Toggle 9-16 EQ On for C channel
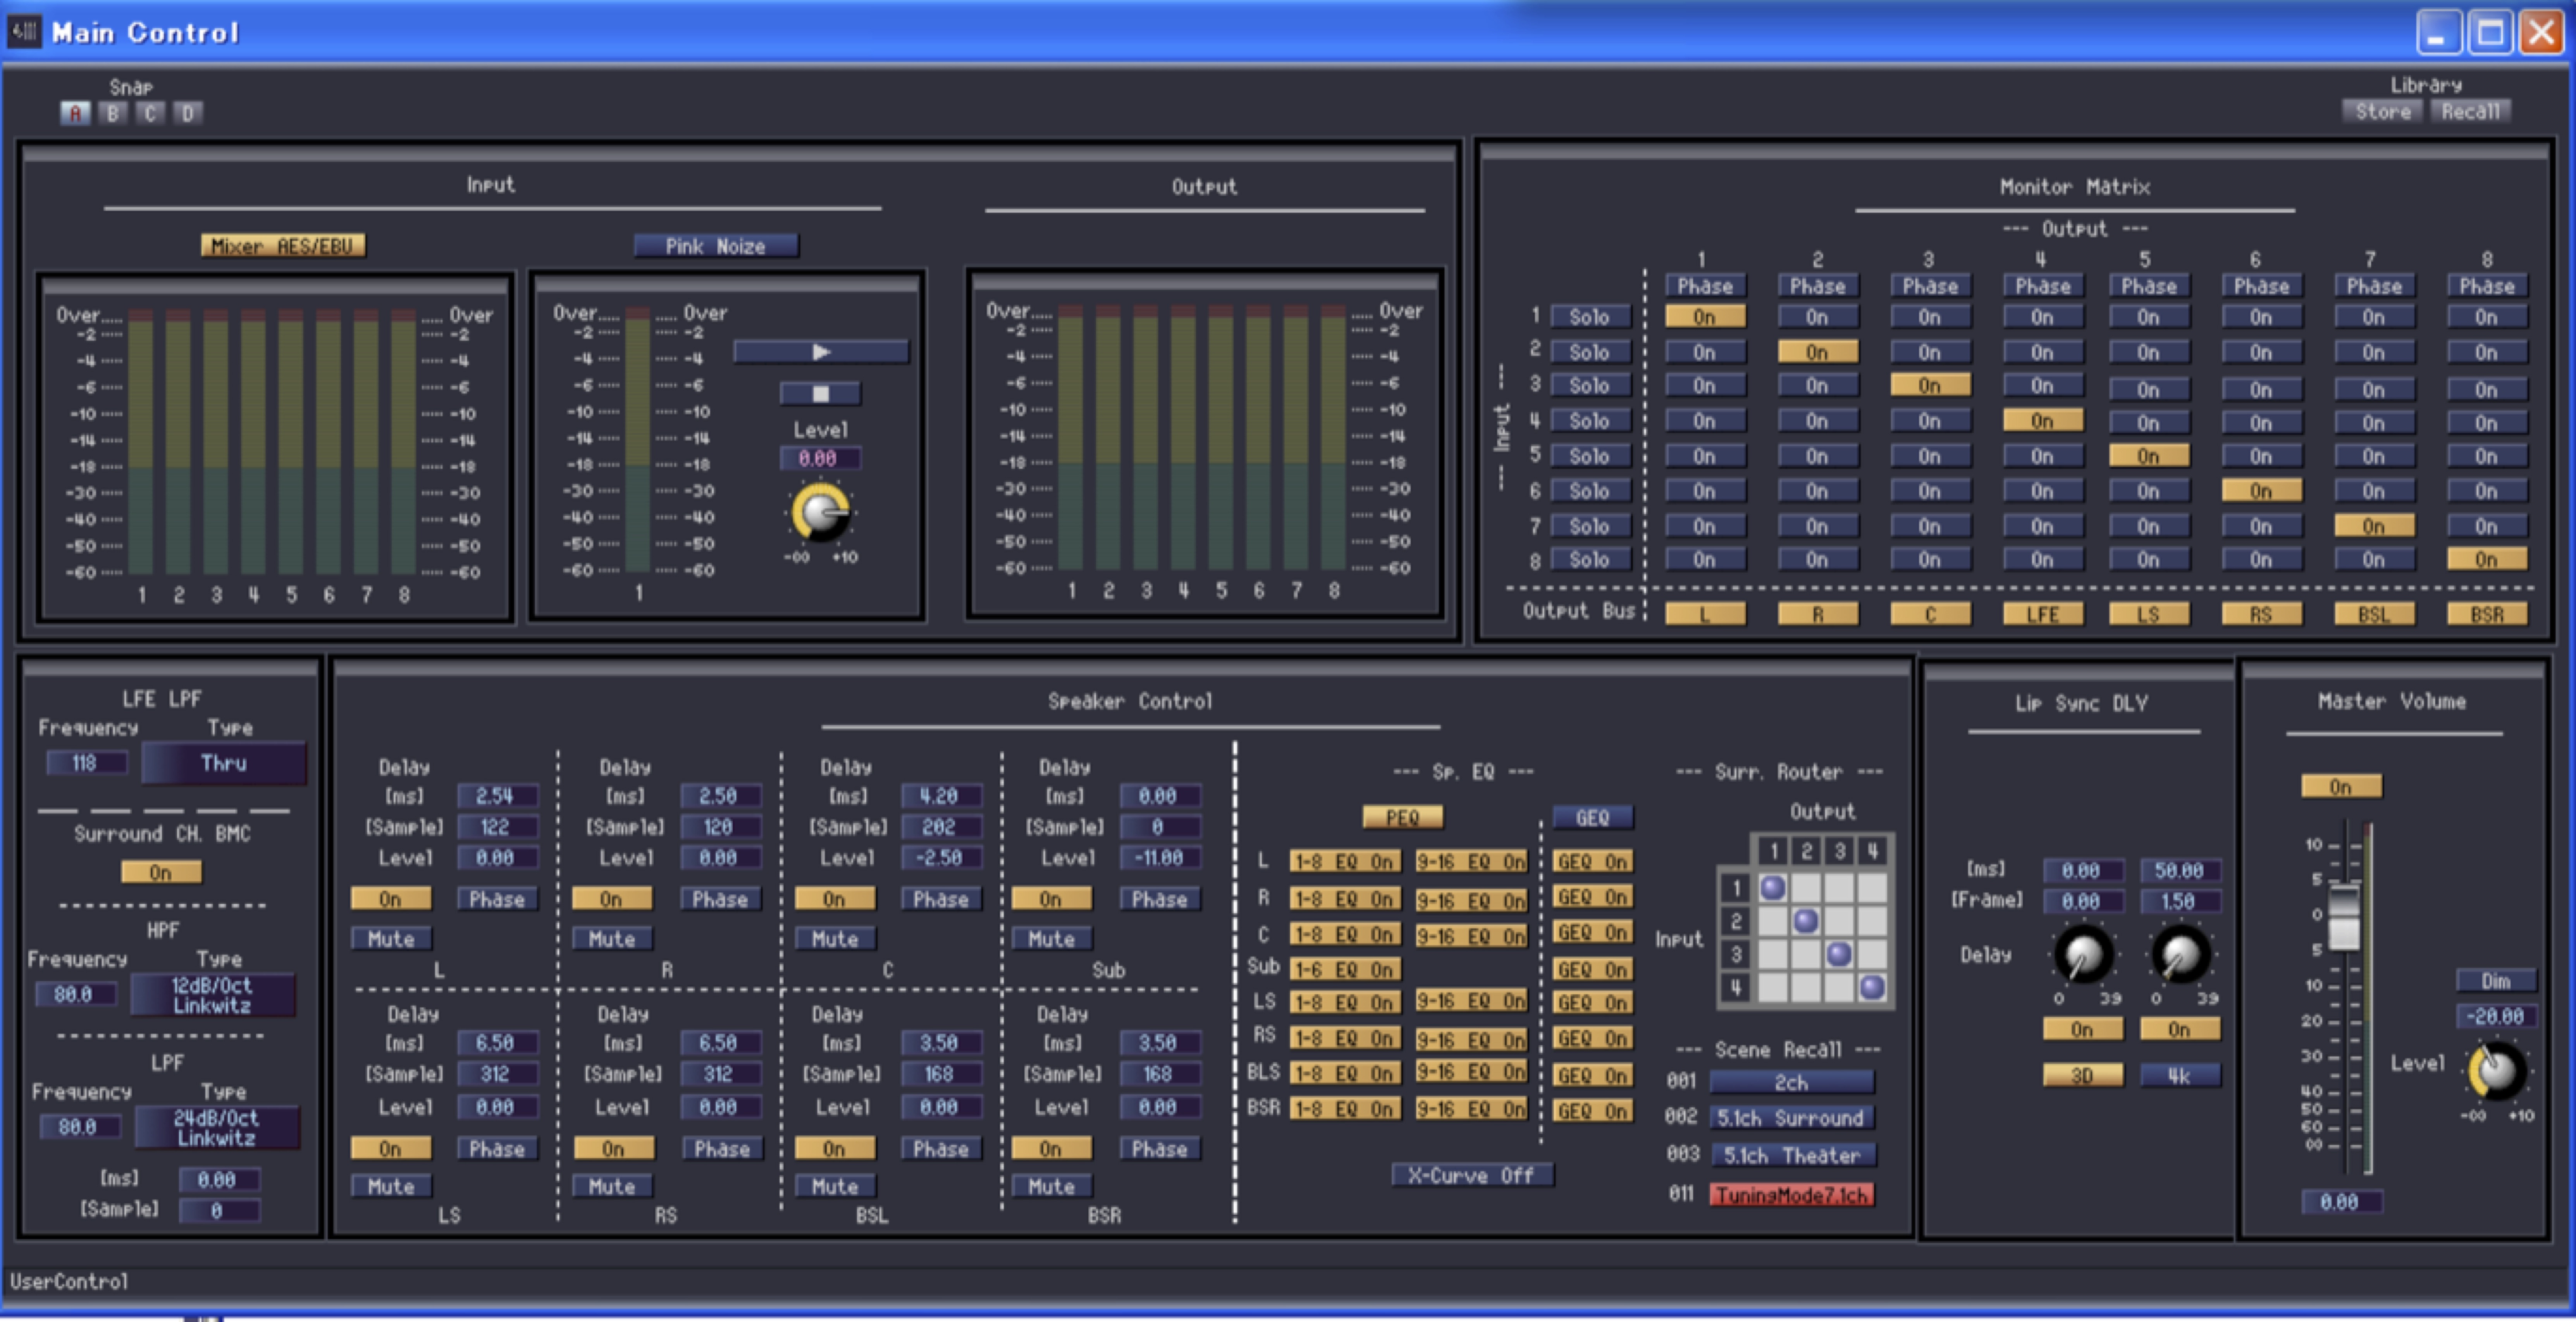This screenshot has height=1322, width=2576. click(x=1471, y=937)
